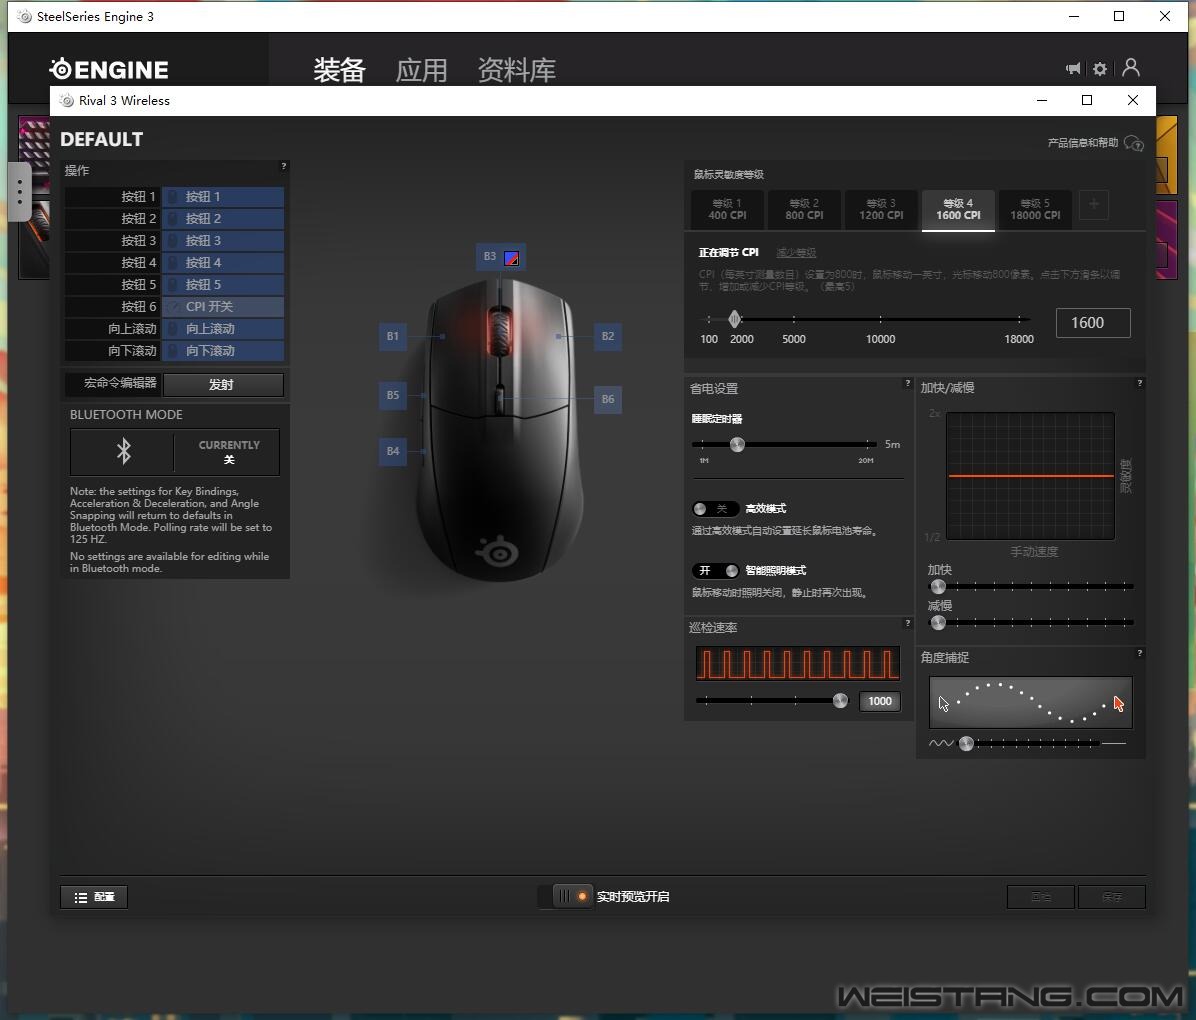Open the B3 illumination color swatch
The height and width of the screenshot is (1020, 1196).
[x=512, y=258]
